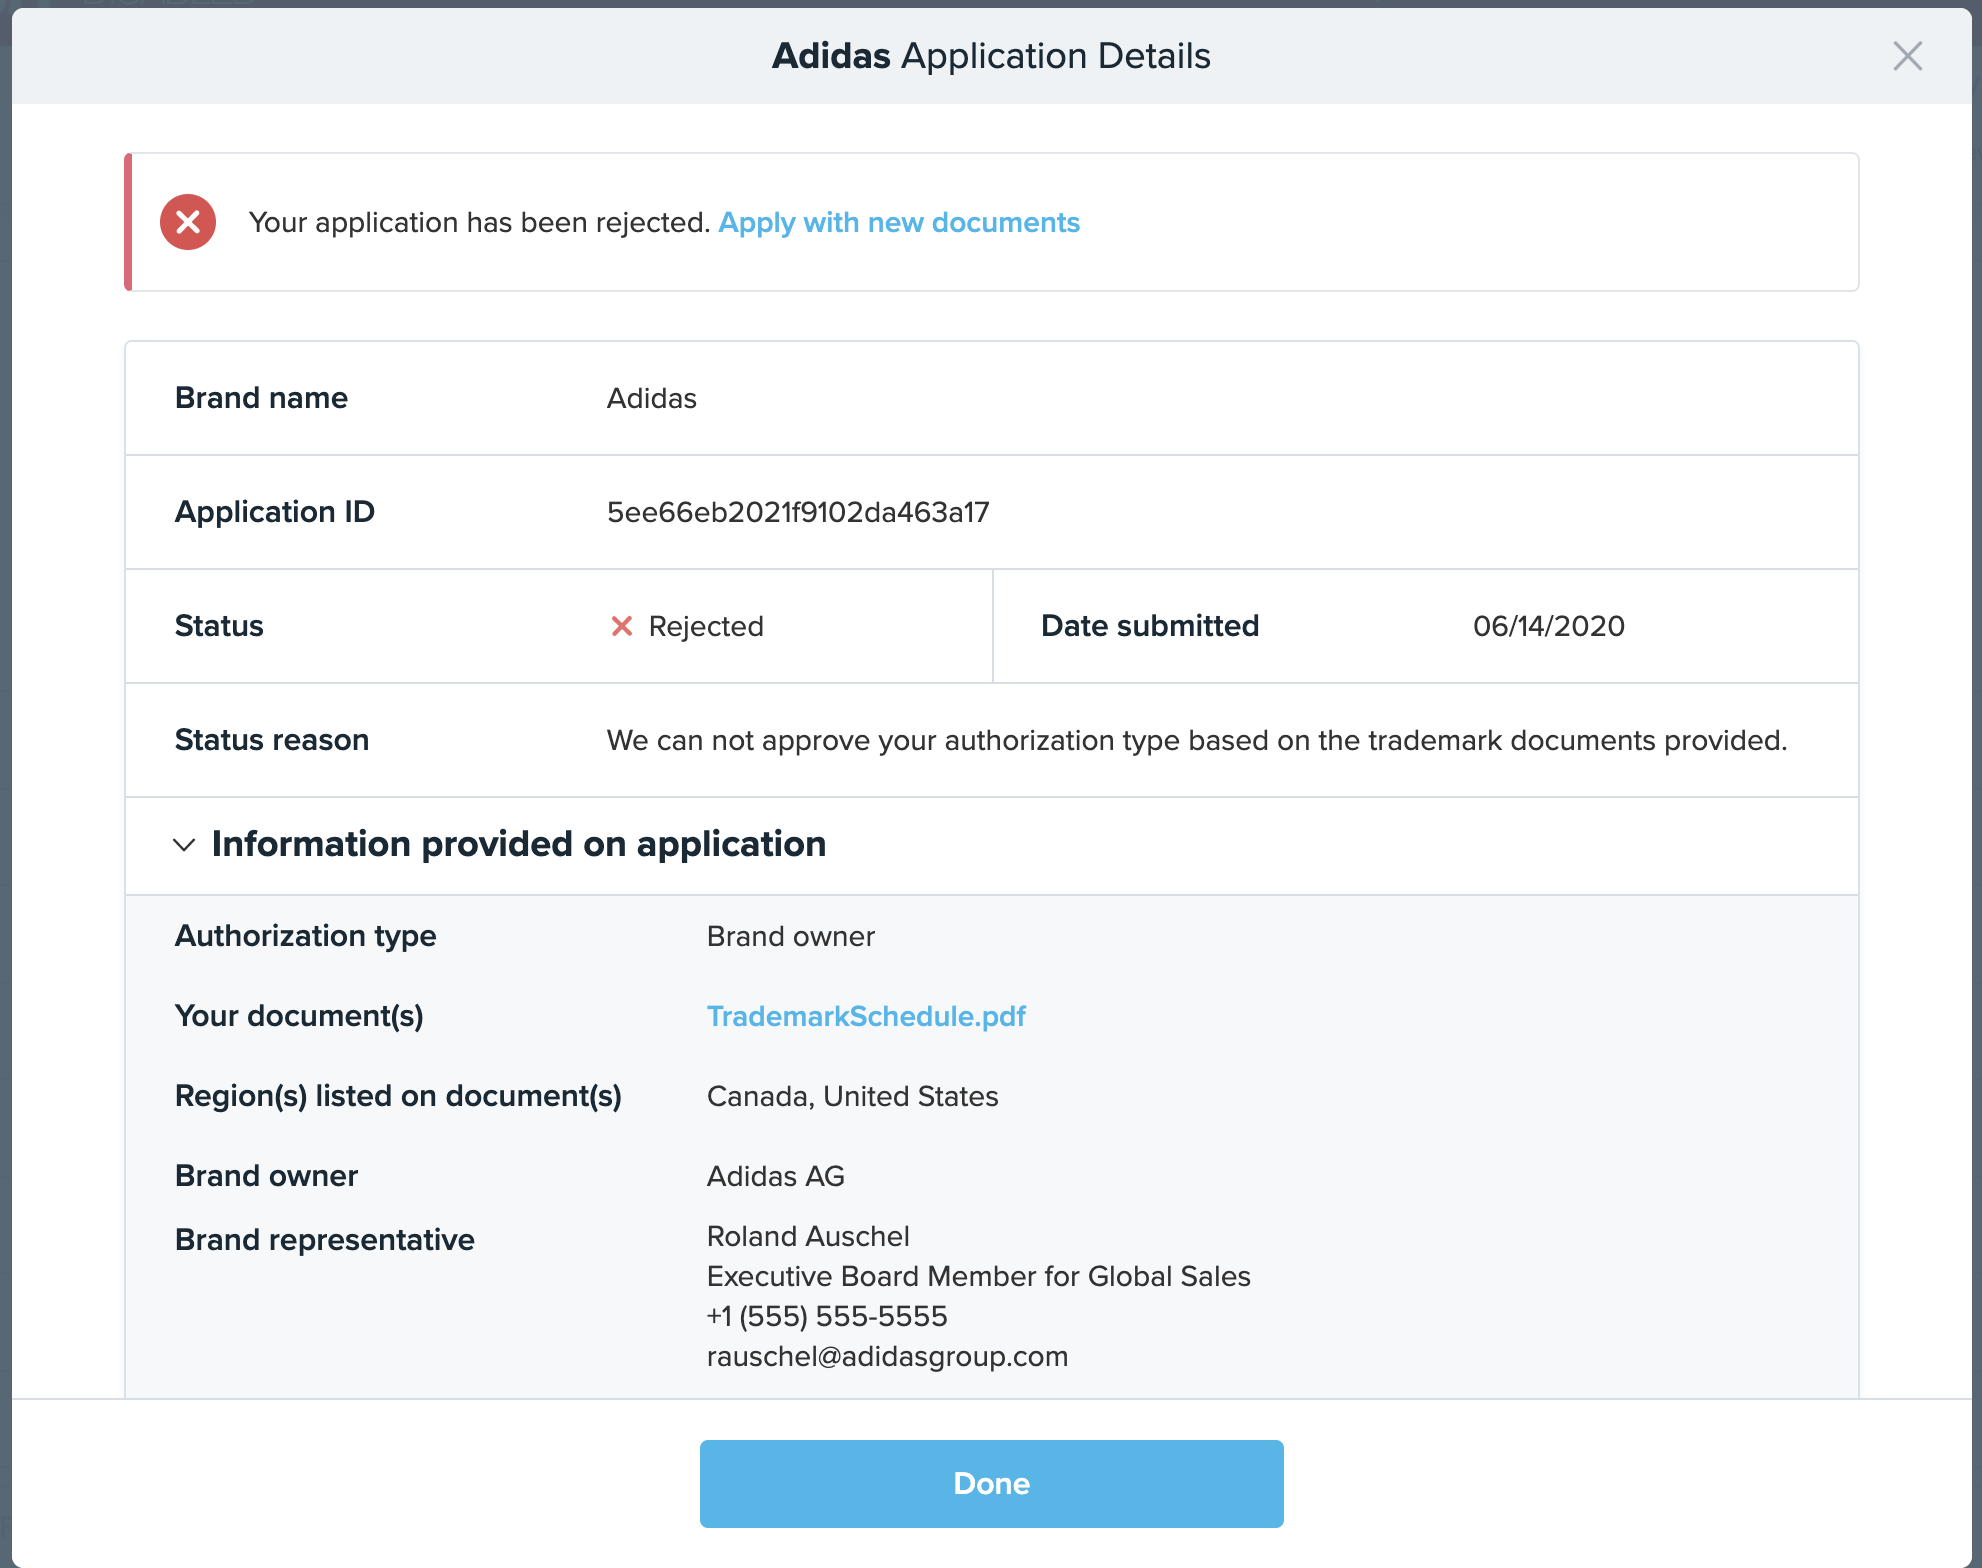Click the phone number +1 (555) 555-5555
Screen dimensions: 1982x1568
827,1316
